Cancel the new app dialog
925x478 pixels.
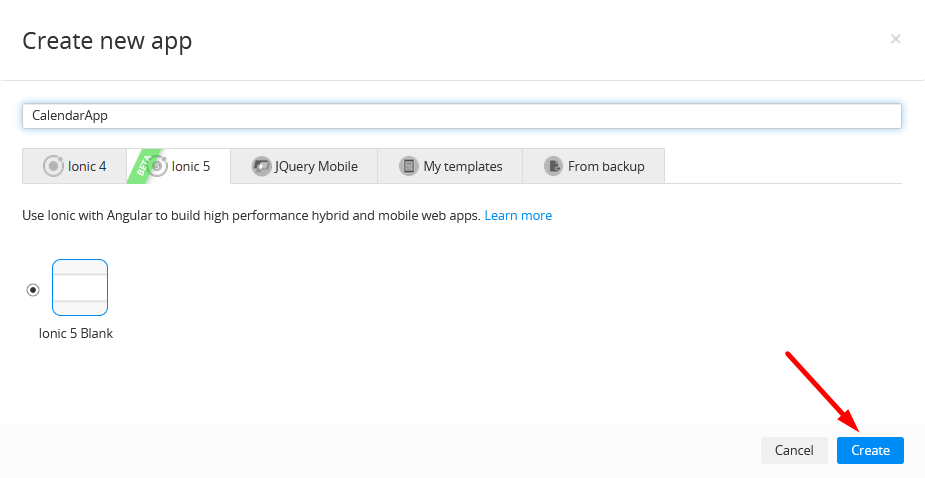point(794,450)
